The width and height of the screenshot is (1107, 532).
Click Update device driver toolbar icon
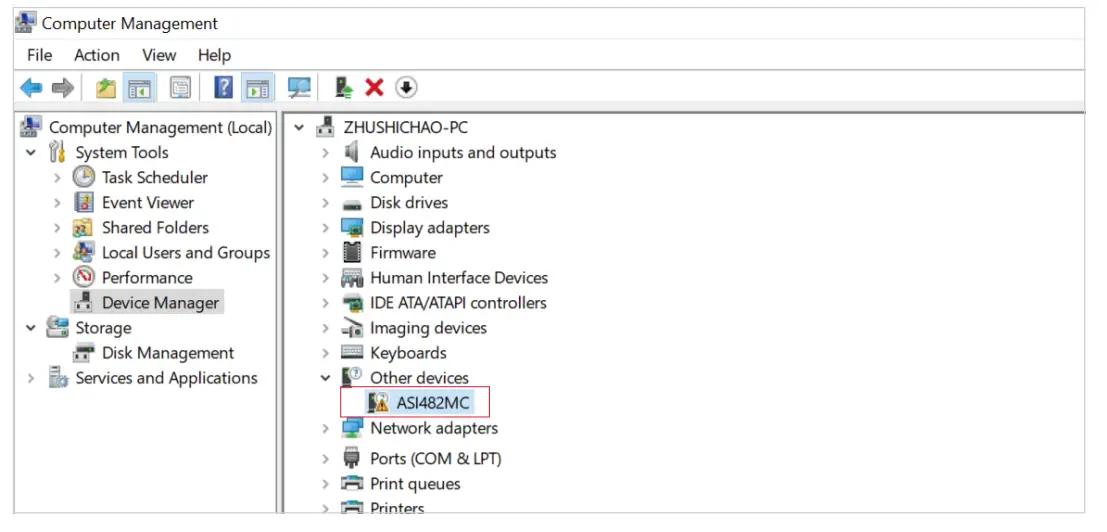[x=344, y=88]
